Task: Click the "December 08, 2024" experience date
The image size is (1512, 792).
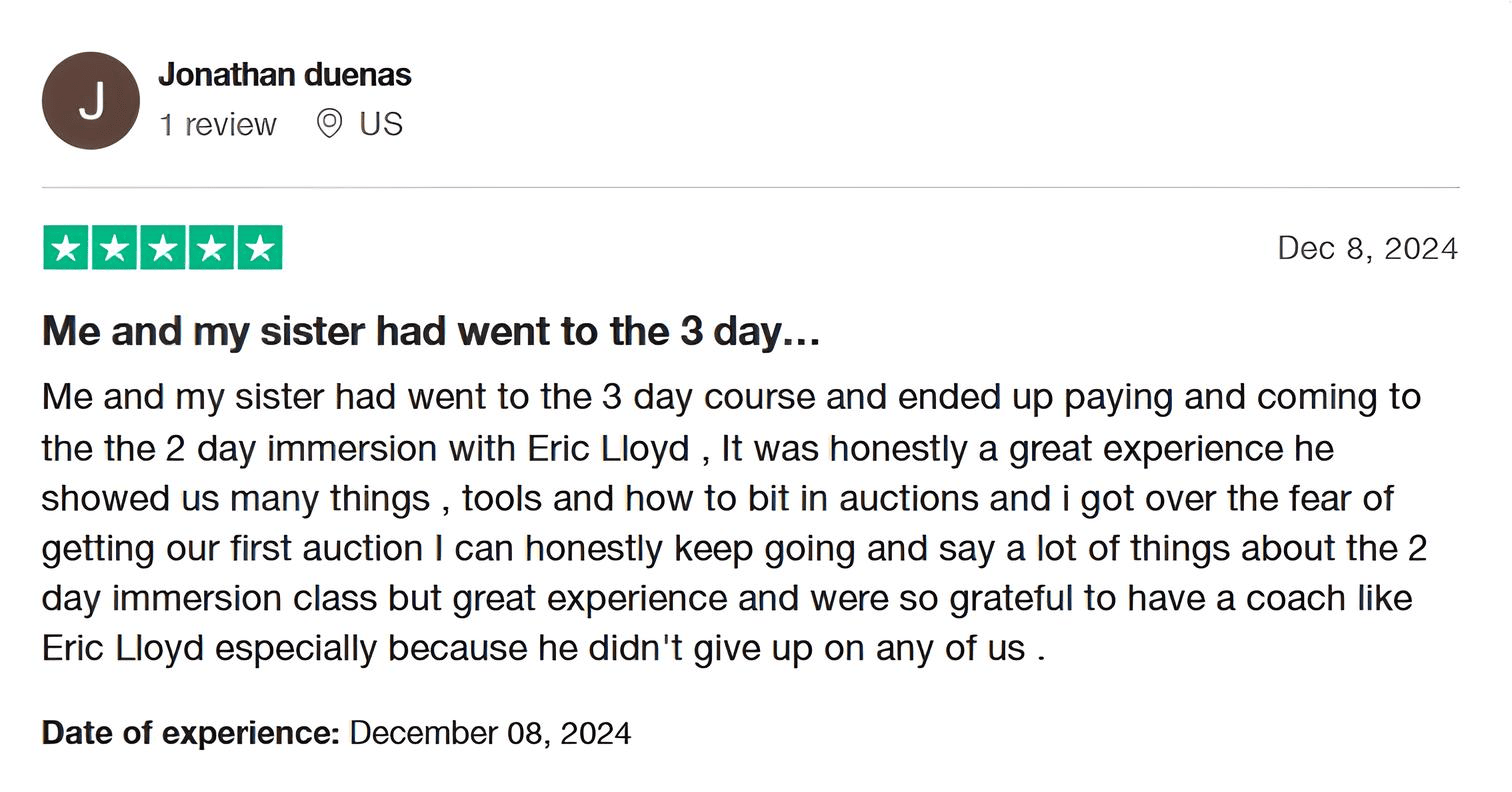Action: pos(490,733)
